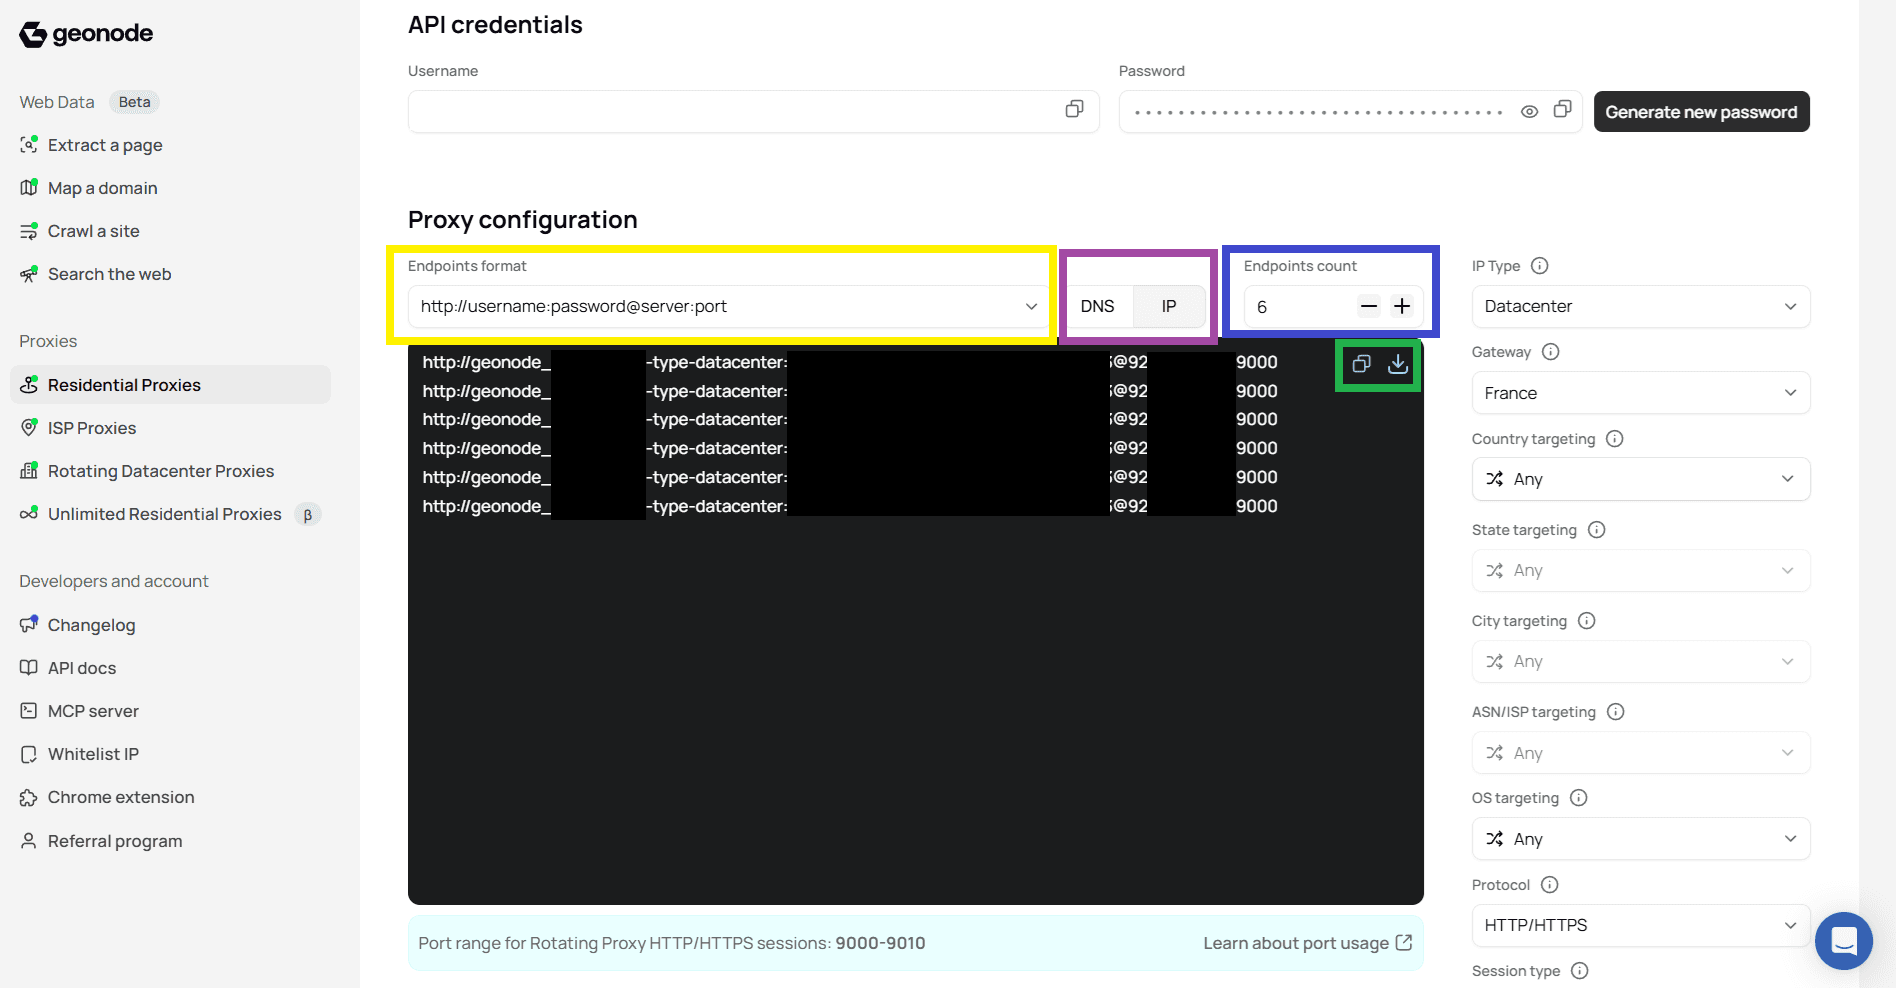Open the Gateway dropdown showing France

[1641, 393]
